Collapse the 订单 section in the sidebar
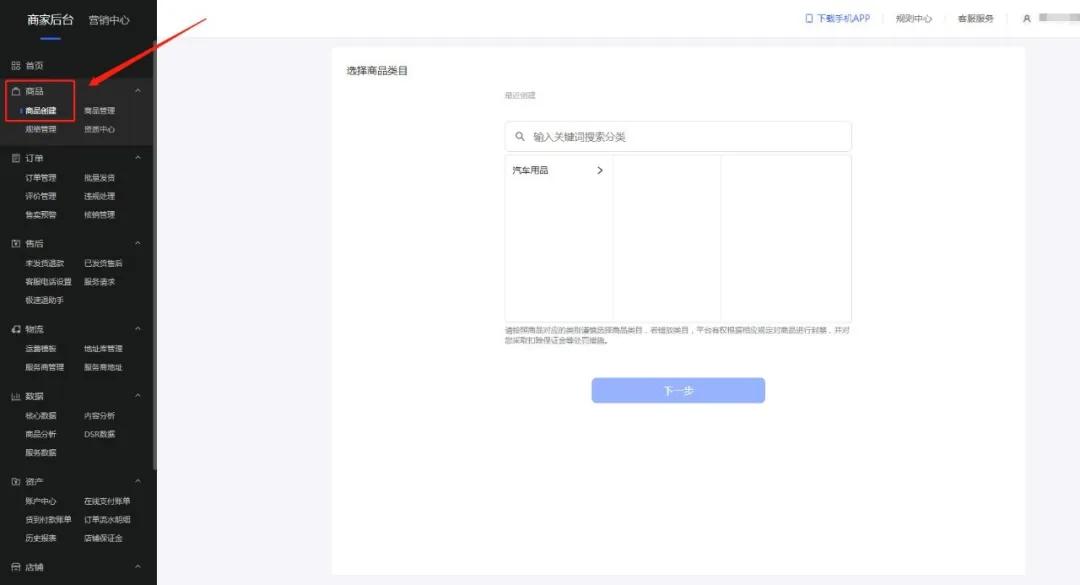 [x=138, y=157]
